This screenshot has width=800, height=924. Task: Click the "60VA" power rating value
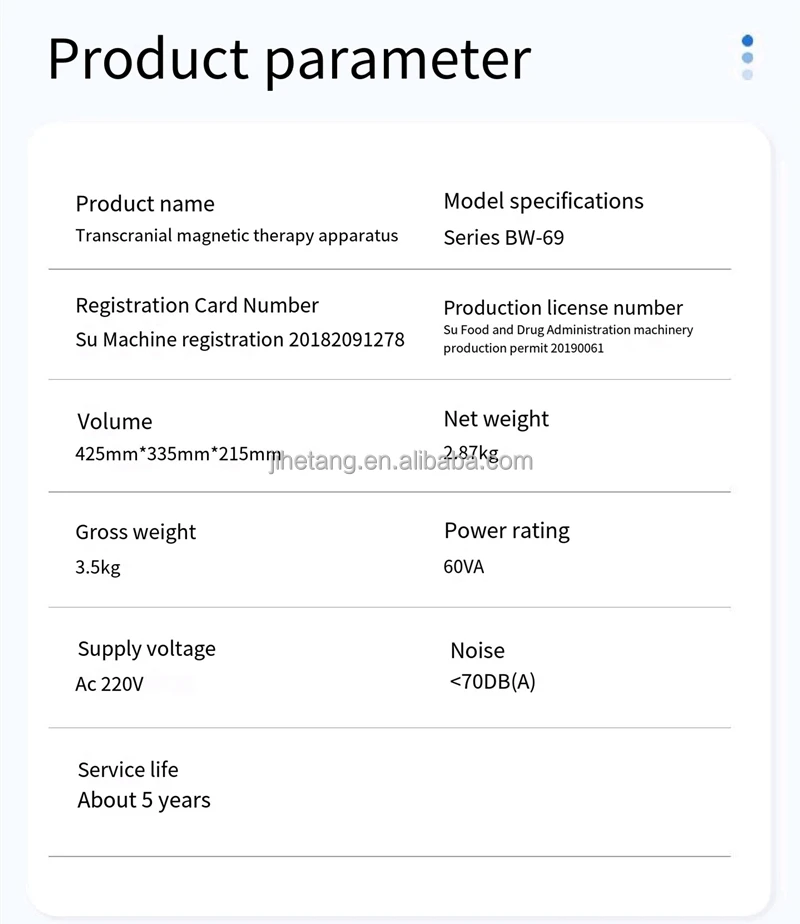click(464, 567)
